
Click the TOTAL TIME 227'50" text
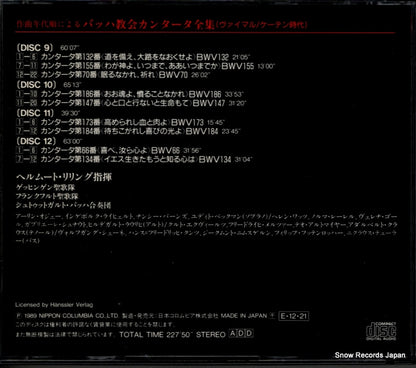pos(156,334)
